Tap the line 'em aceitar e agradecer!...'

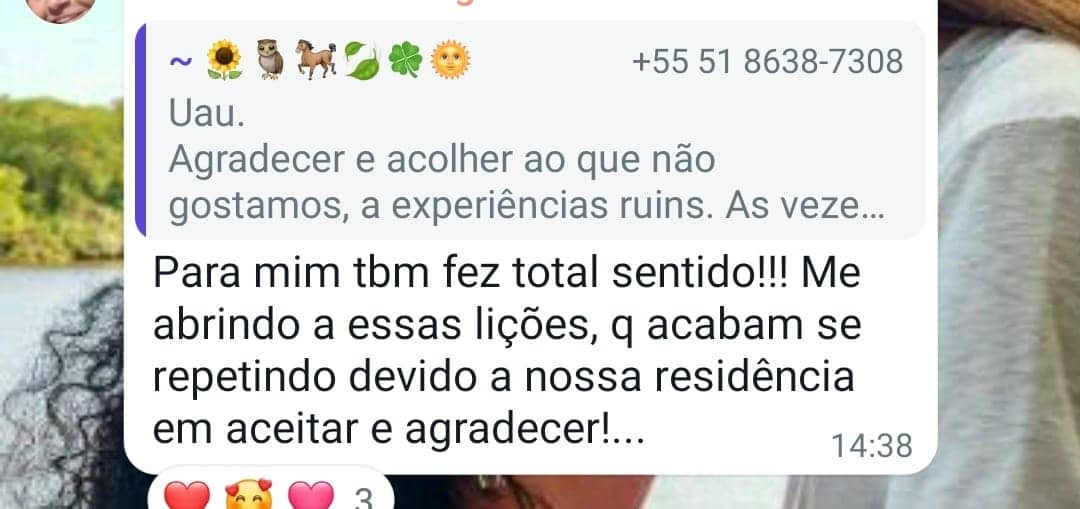point(399,430)
